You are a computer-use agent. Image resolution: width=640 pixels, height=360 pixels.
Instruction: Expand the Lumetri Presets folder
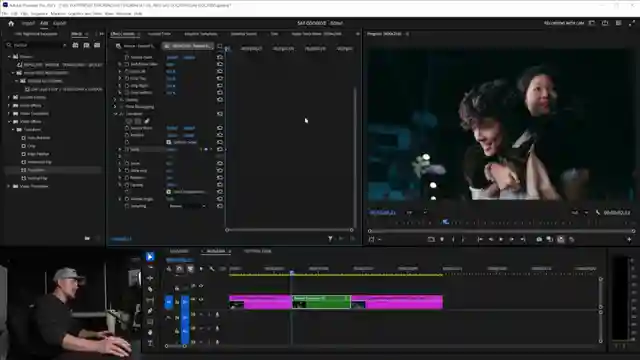pyautogui.click(x=9, y=98)
